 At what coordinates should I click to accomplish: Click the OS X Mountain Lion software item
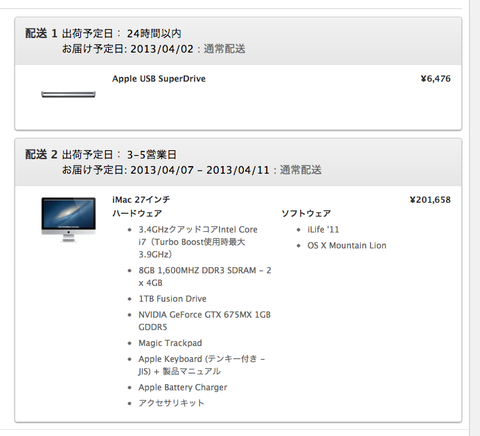tap(347, 246)
